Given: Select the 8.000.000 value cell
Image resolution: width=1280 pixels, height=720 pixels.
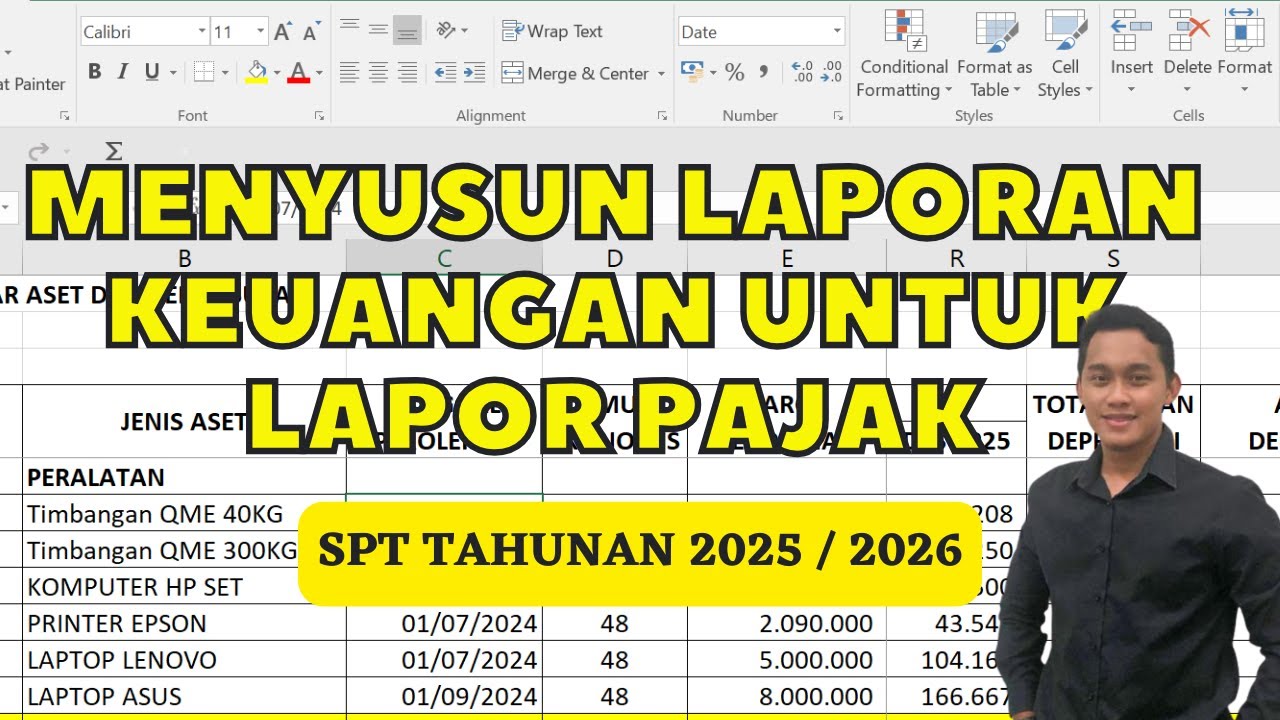Looking at the screenshot, I should pyautogui.click(x=787, y=696).
